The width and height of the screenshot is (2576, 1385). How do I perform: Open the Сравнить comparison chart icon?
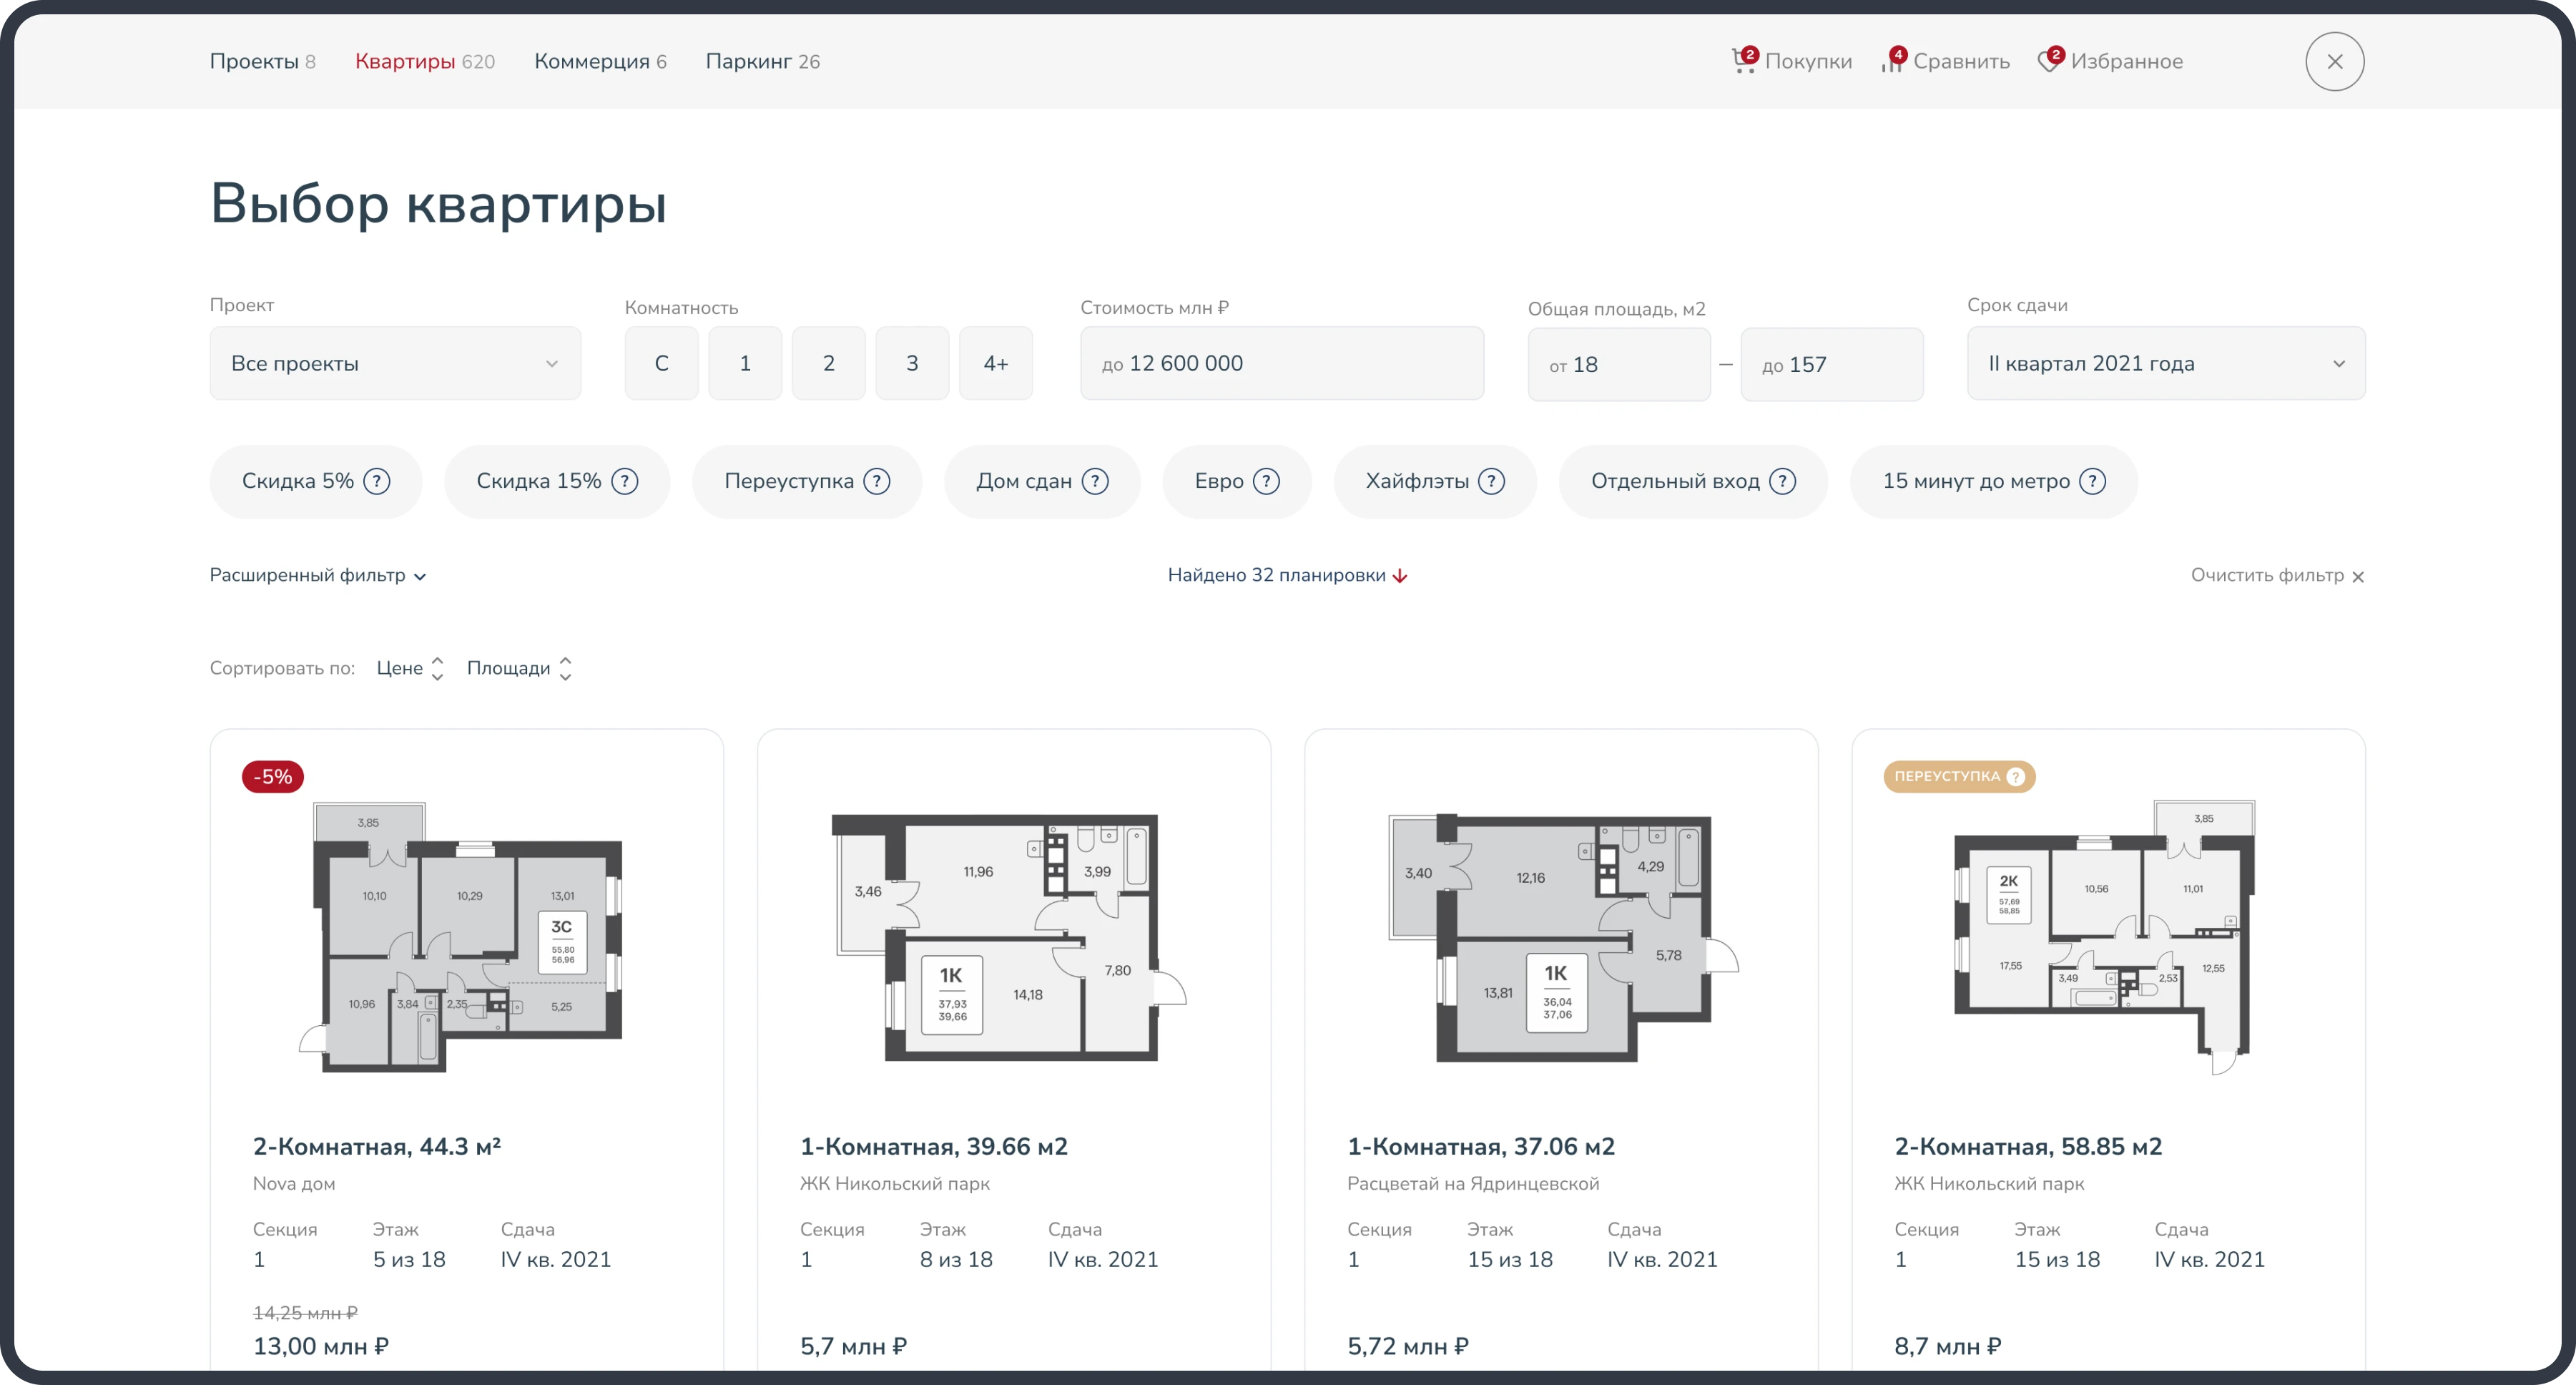pyautogui.click(x=1892, y=62)
